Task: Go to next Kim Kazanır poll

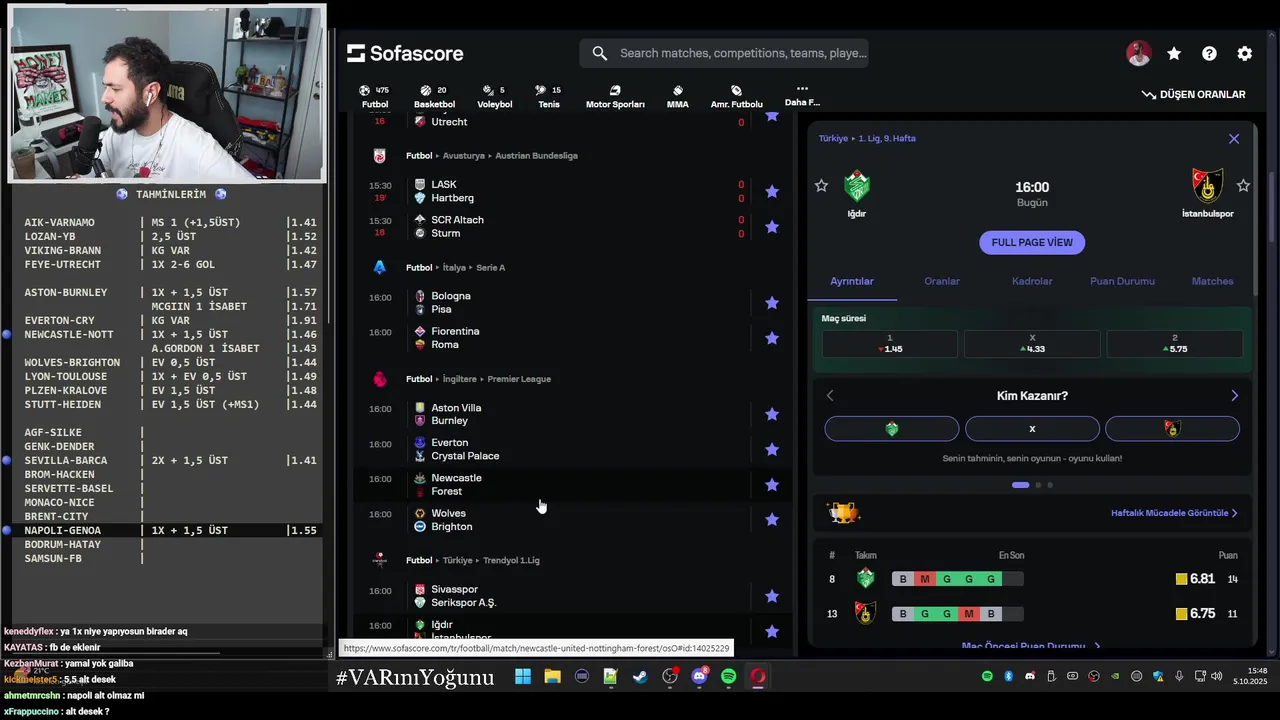Action: point(1234,396)
